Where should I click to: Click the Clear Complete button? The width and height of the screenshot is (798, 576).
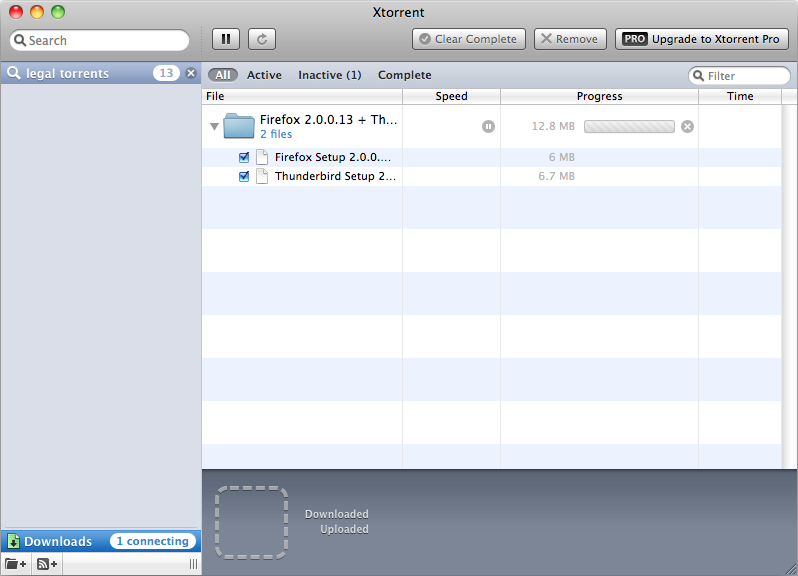point(469,39)
